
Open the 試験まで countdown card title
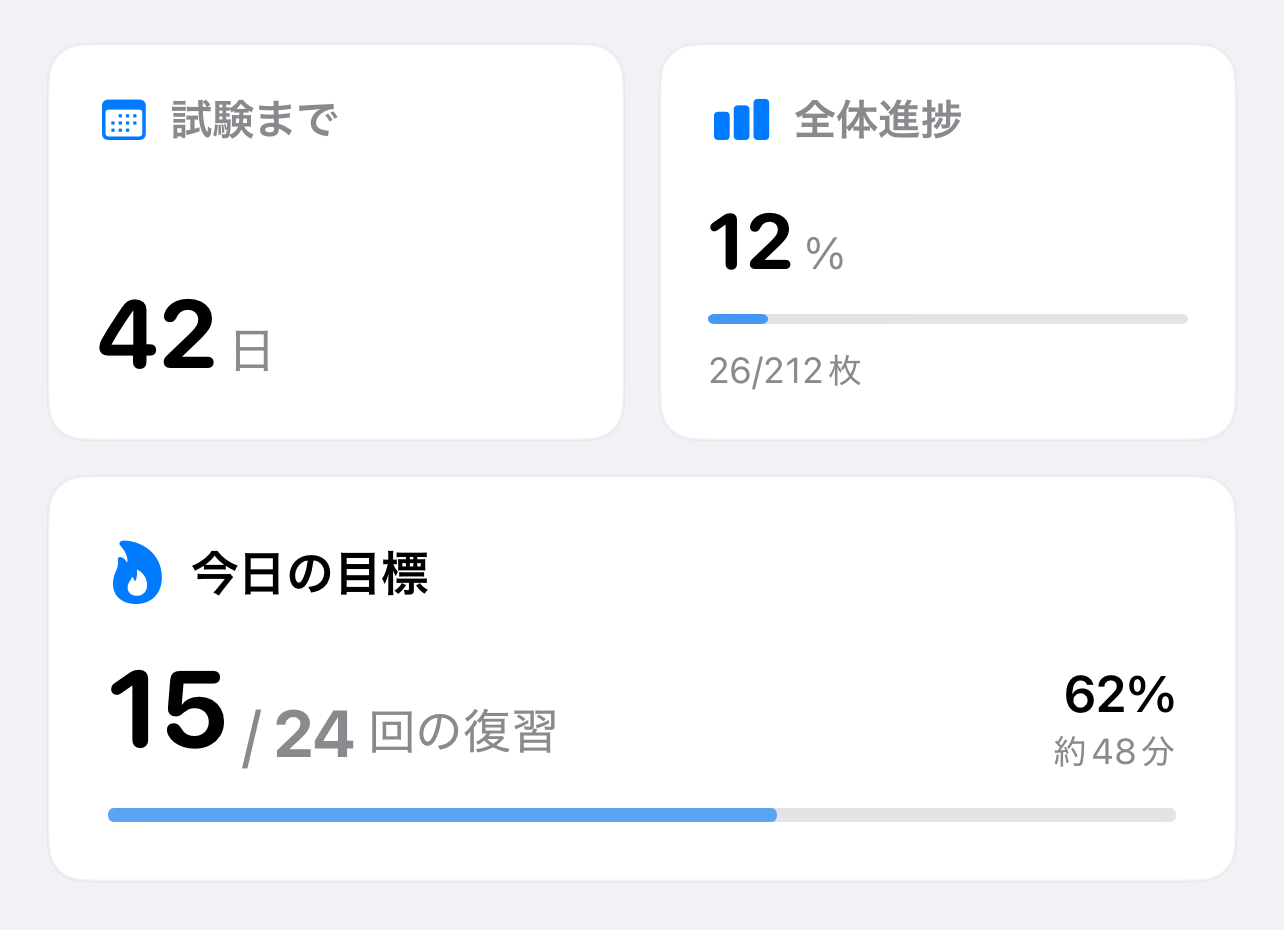255,121
